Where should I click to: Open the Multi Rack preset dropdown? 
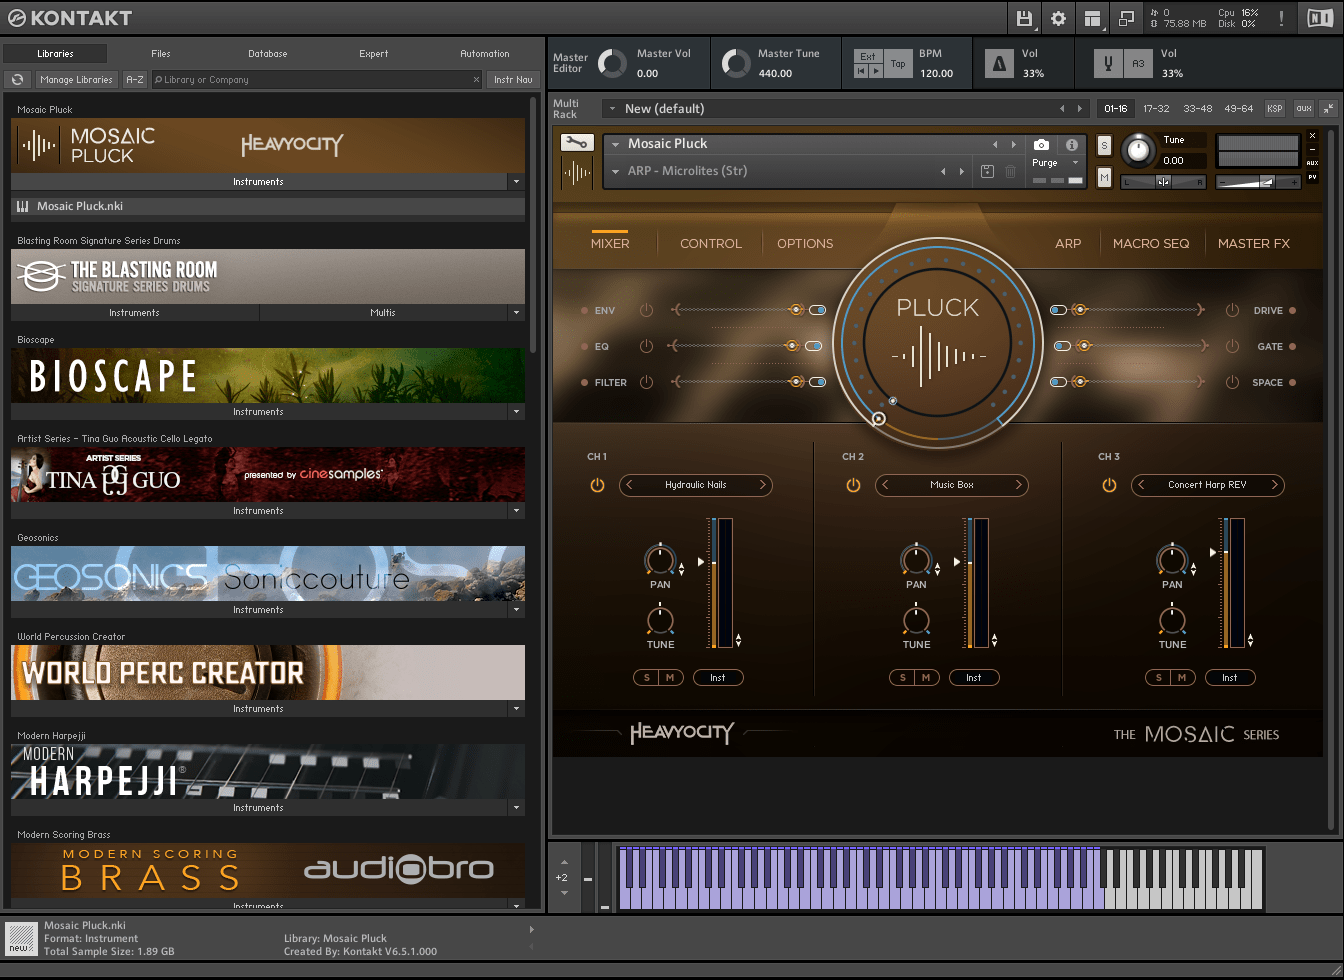pos(610,109)
